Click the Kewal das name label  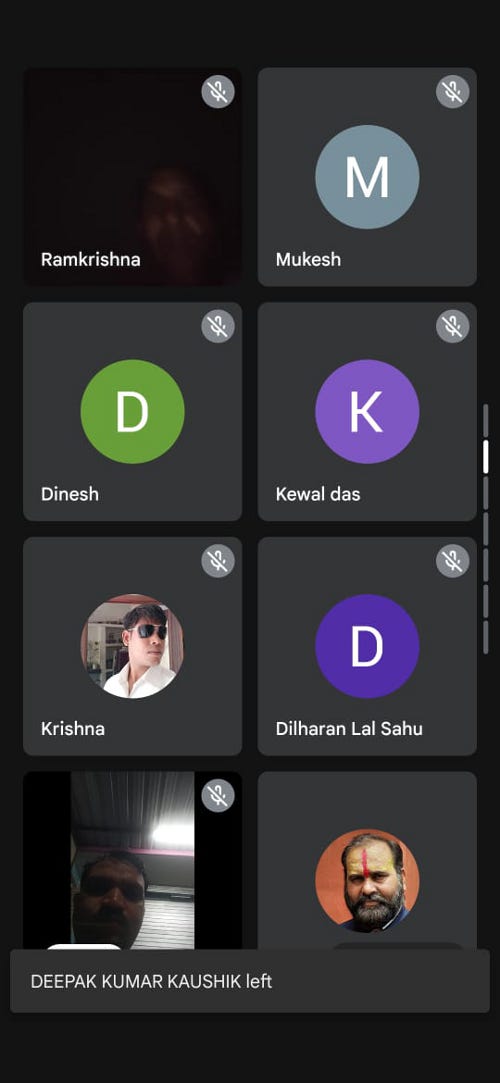(318, 494)
